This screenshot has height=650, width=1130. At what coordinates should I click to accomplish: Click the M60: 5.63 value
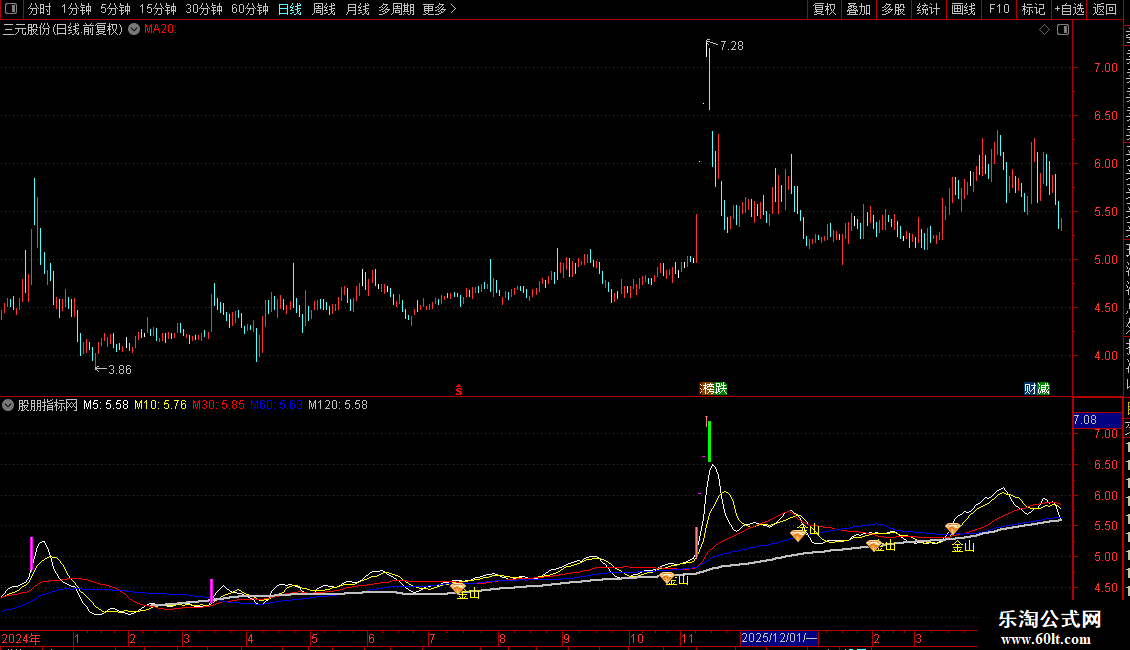277,405
